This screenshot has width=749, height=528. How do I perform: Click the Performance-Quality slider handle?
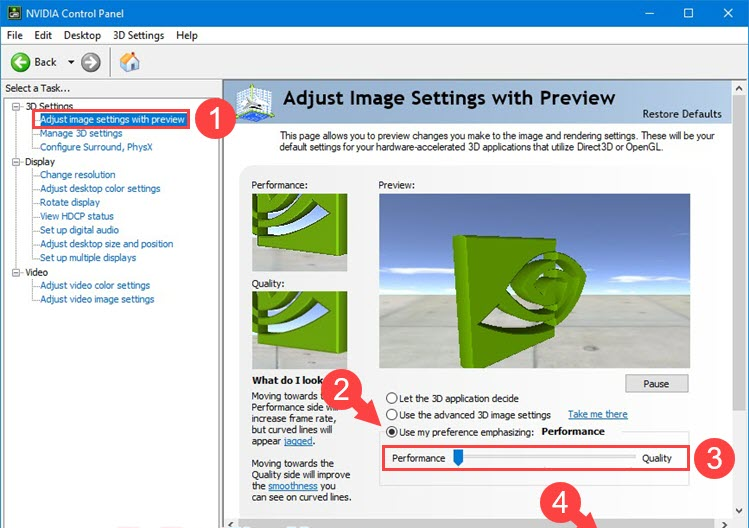coord(458,457)
